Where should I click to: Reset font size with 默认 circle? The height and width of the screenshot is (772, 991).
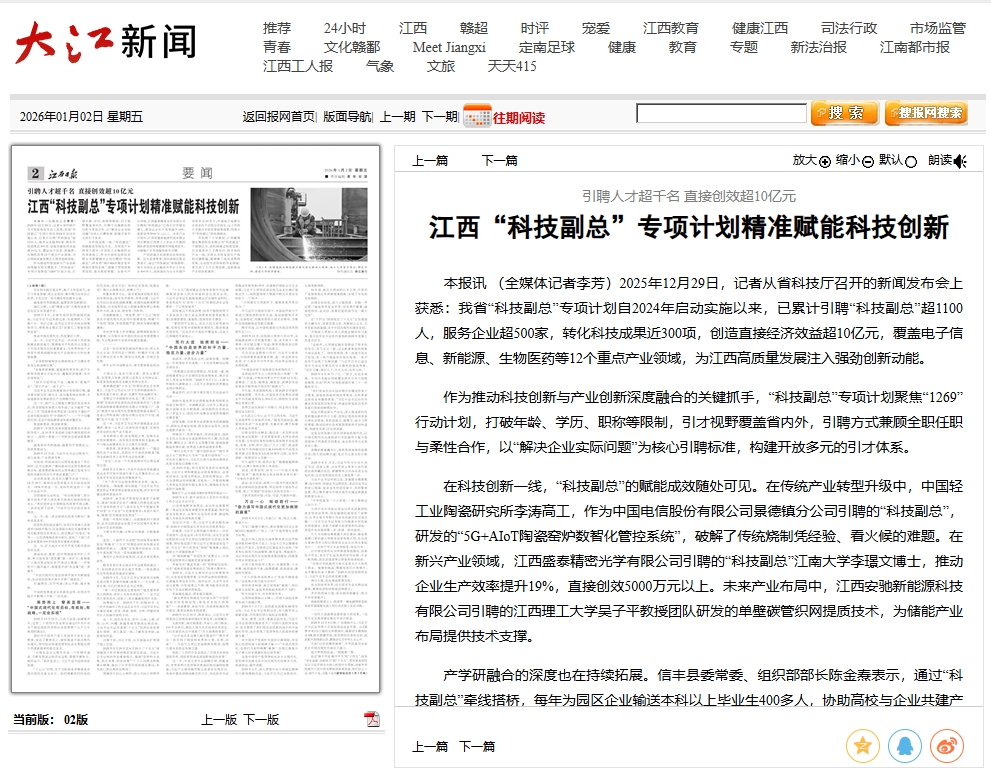click(911, 161)
